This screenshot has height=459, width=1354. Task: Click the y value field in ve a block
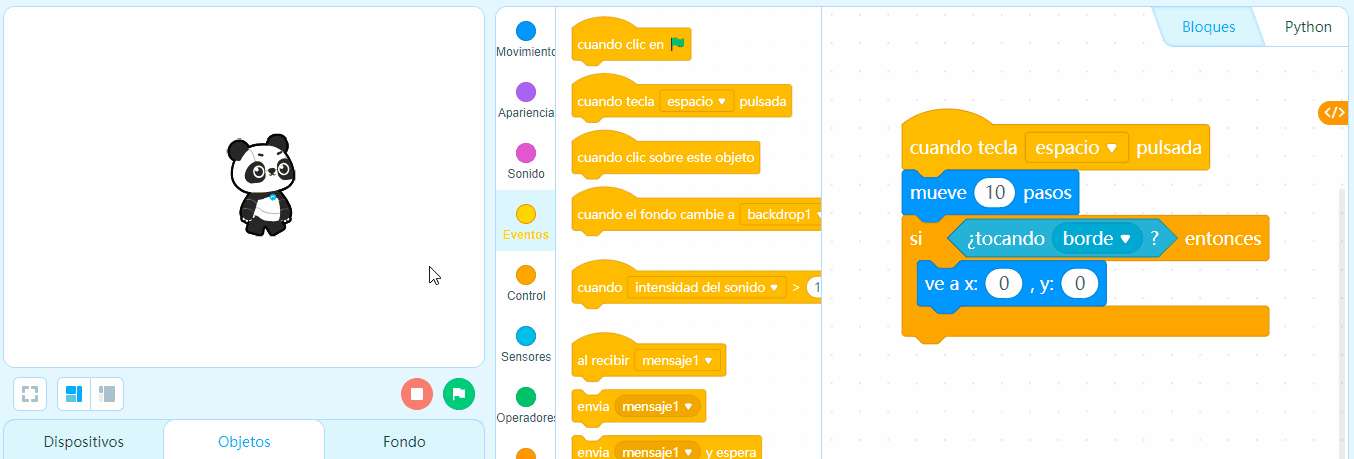click(x=1079, y=284)
